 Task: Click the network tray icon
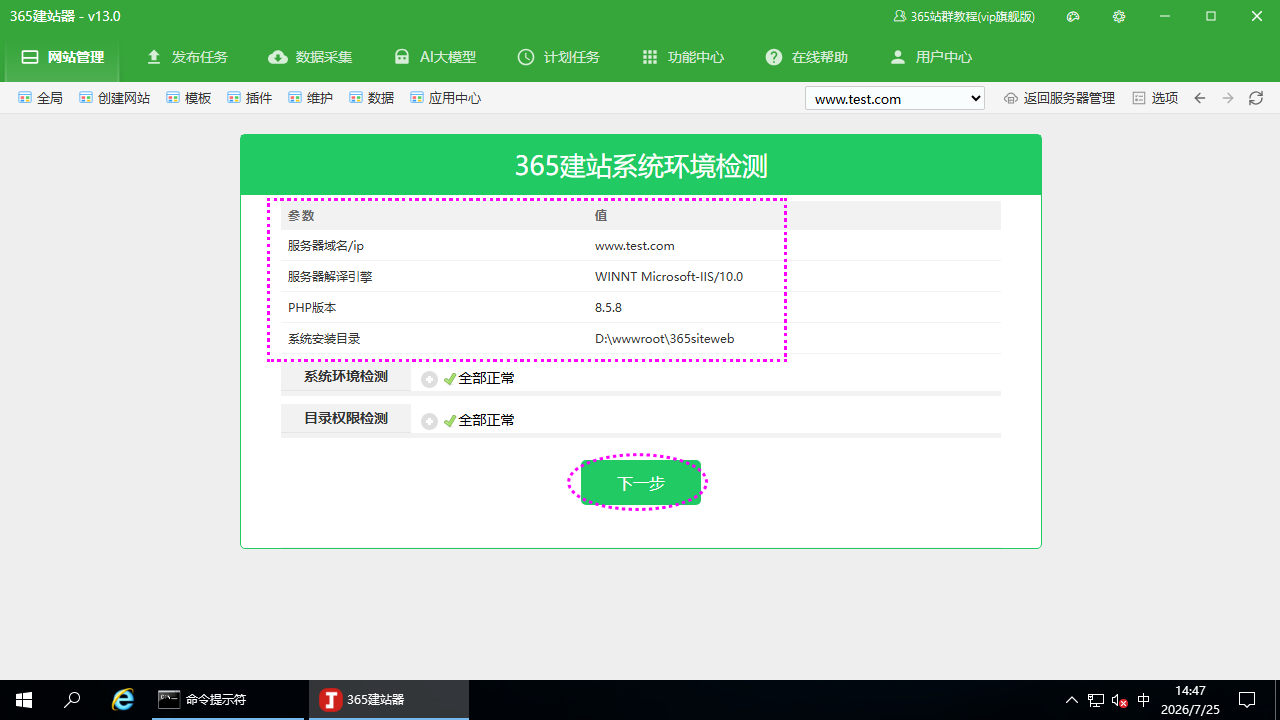click(1096, 700)
